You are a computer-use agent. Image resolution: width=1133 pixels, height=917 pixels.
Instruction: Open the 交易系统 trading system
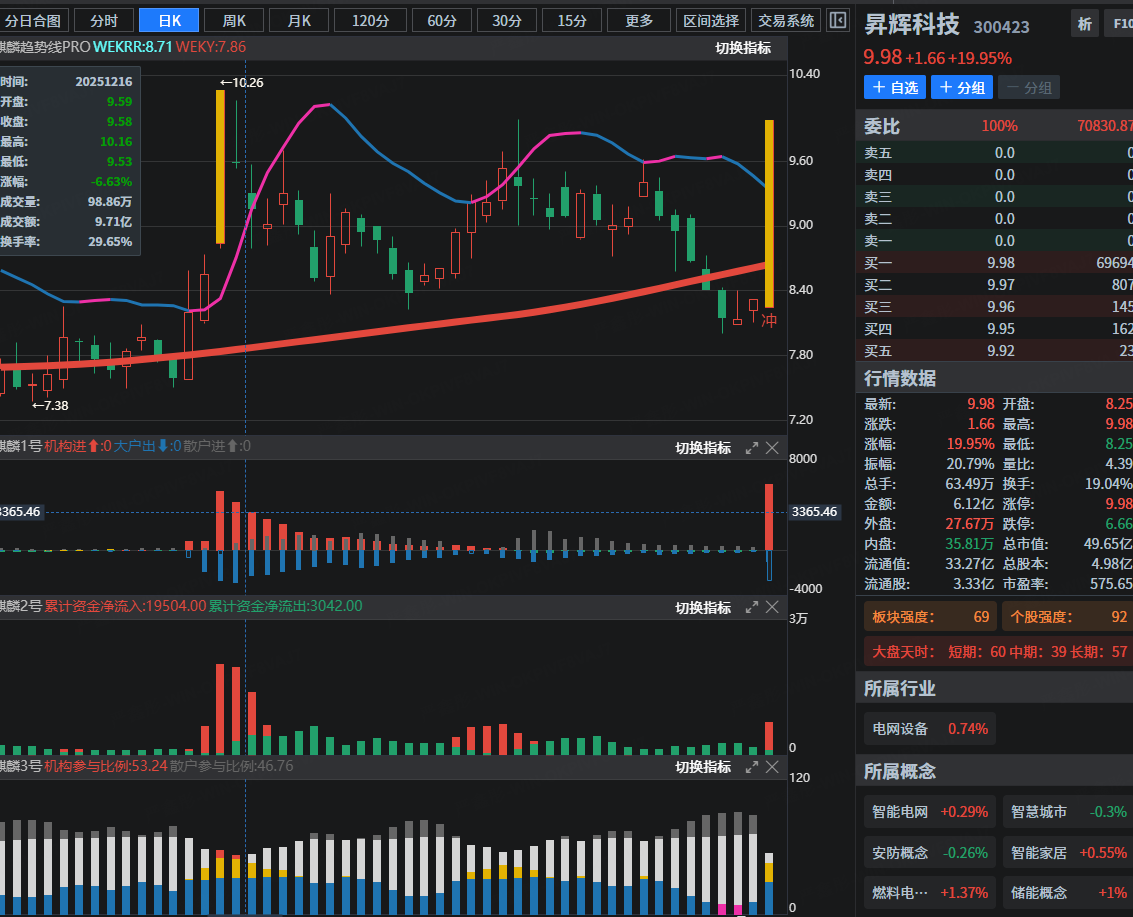click(787, 20)
